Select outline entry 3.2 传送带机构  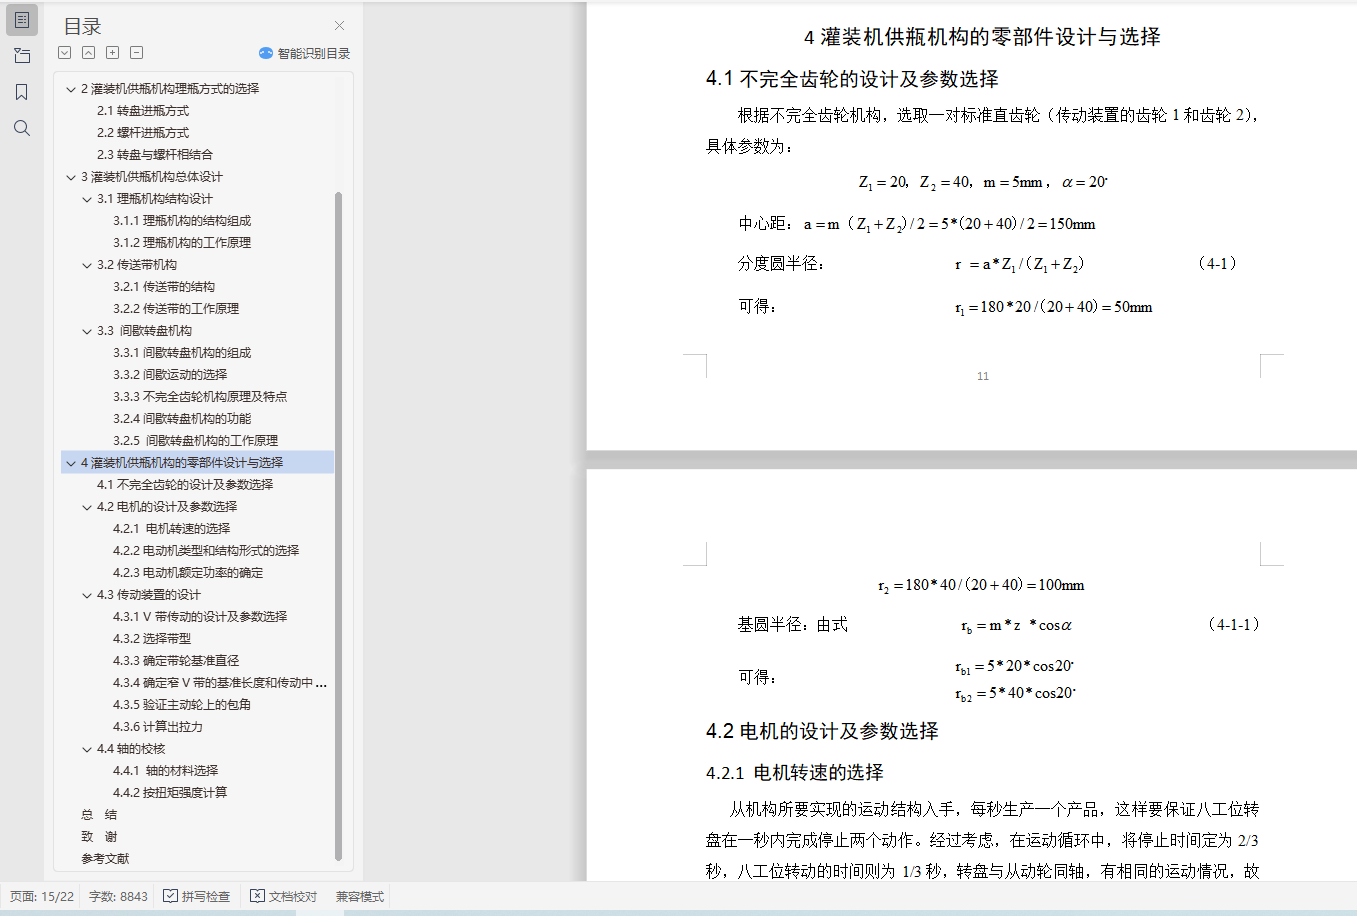(137, 265)
